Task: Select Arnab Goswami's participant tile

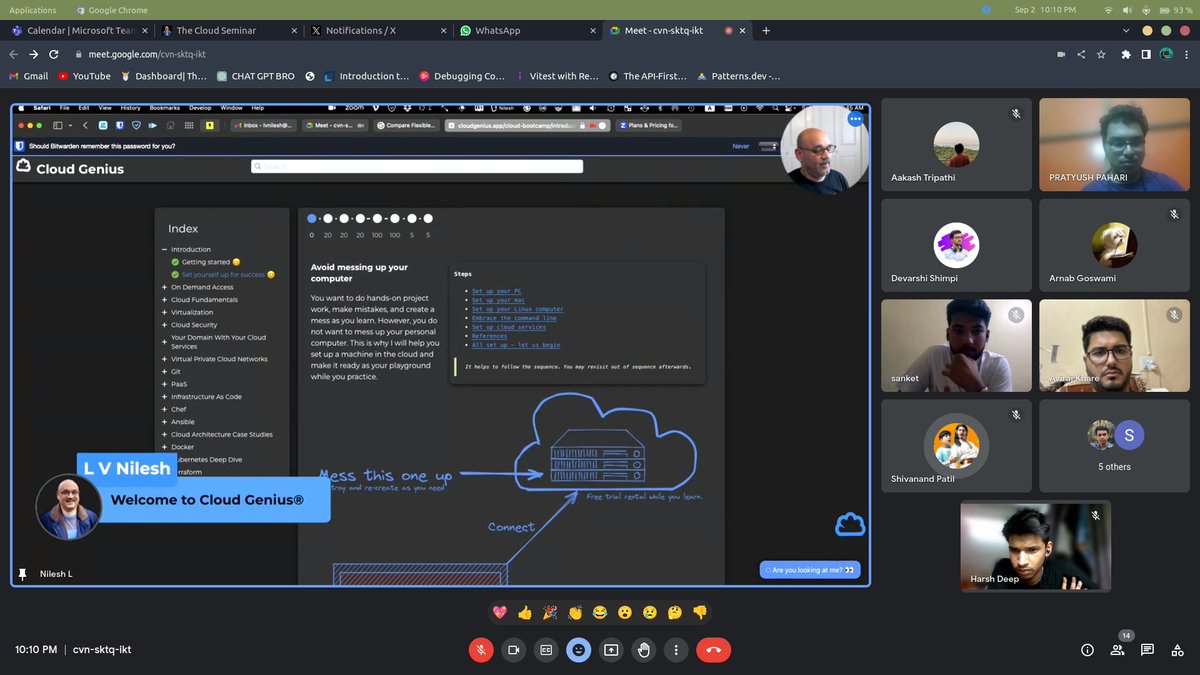Action: click(1114, 245)
